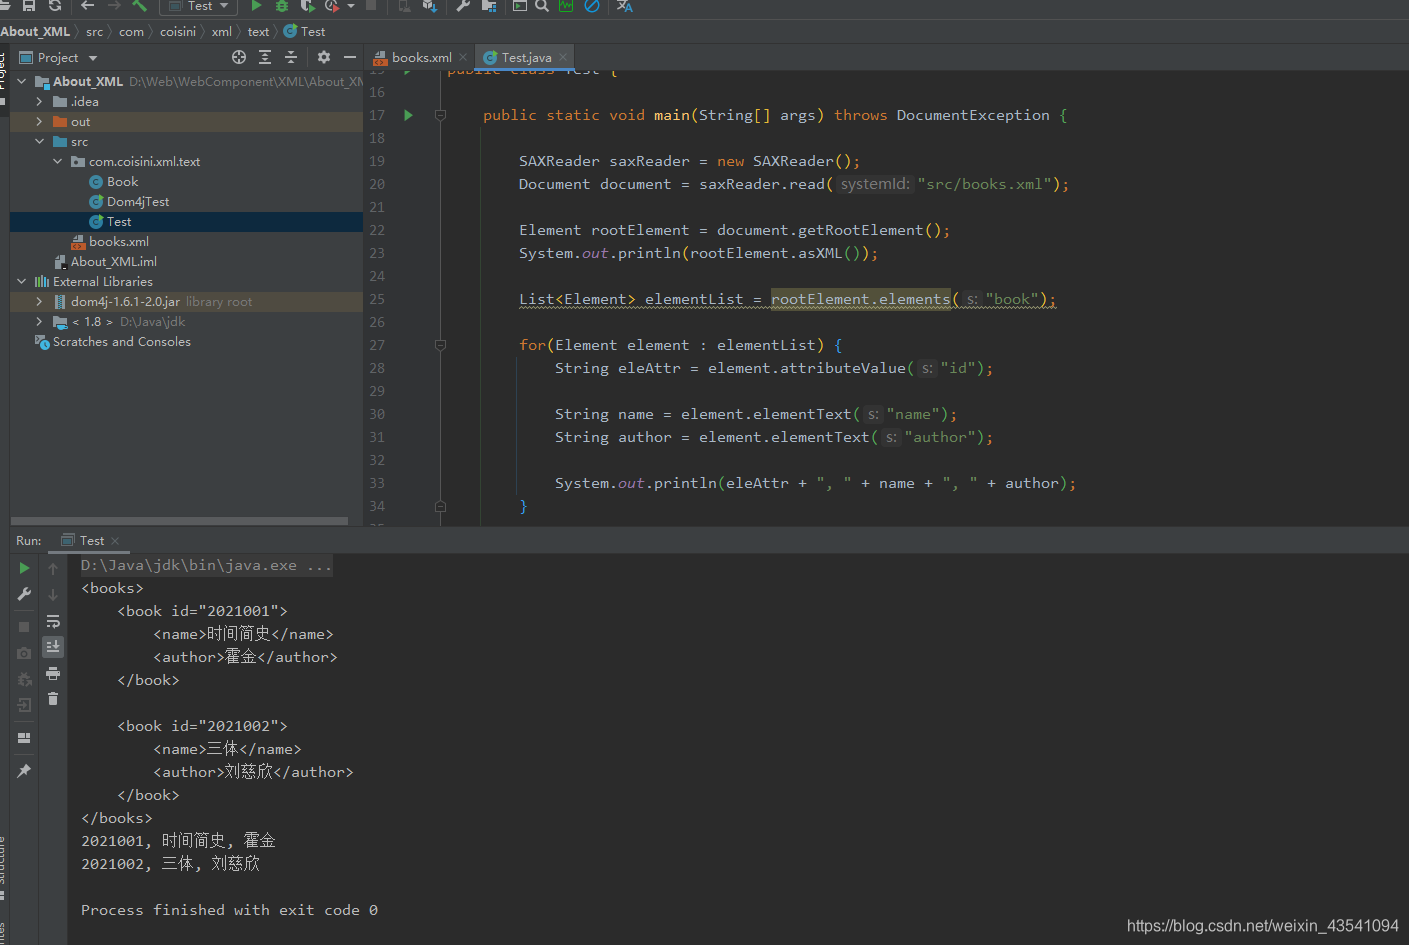Clear console with the trash icon
Viewport: 1409px width, 945px height.
click(x=53, y=699)
